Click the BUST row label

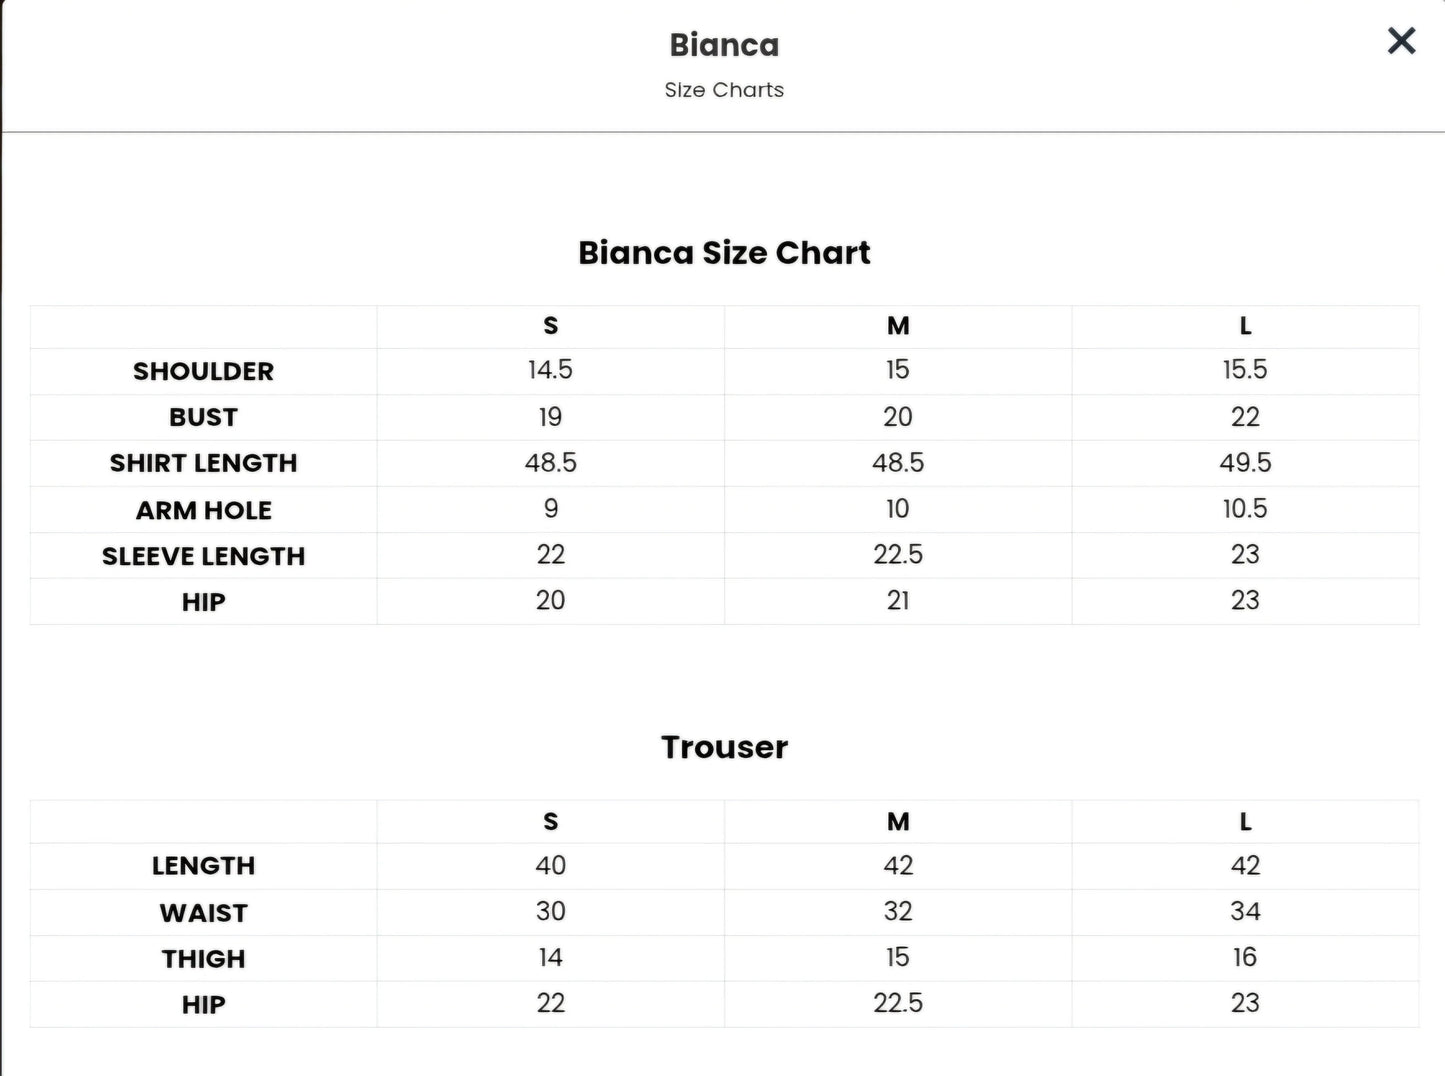(x=203, y=417)
